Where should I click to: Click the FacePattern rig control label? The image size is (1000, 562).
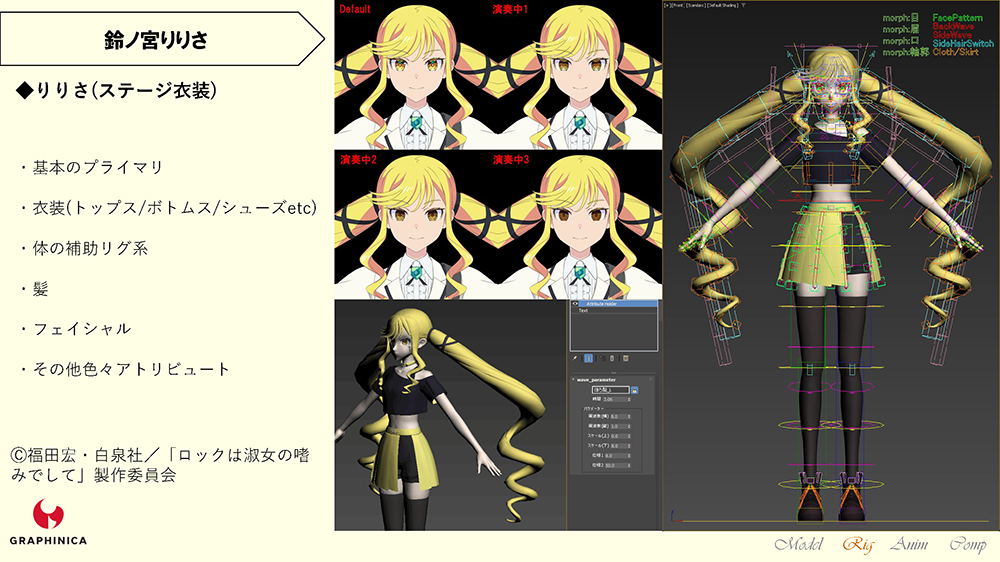(x=959, y=18)
